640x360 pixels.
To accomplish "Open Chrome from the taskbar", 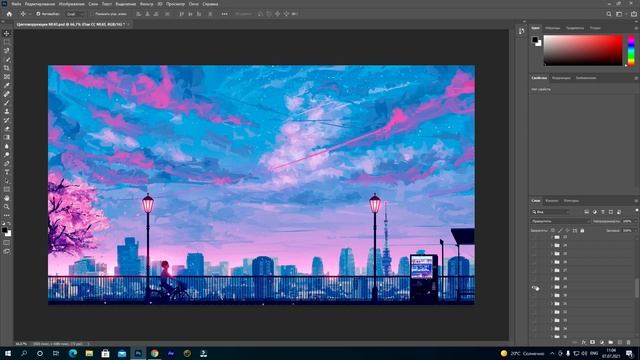I will 154,353.
